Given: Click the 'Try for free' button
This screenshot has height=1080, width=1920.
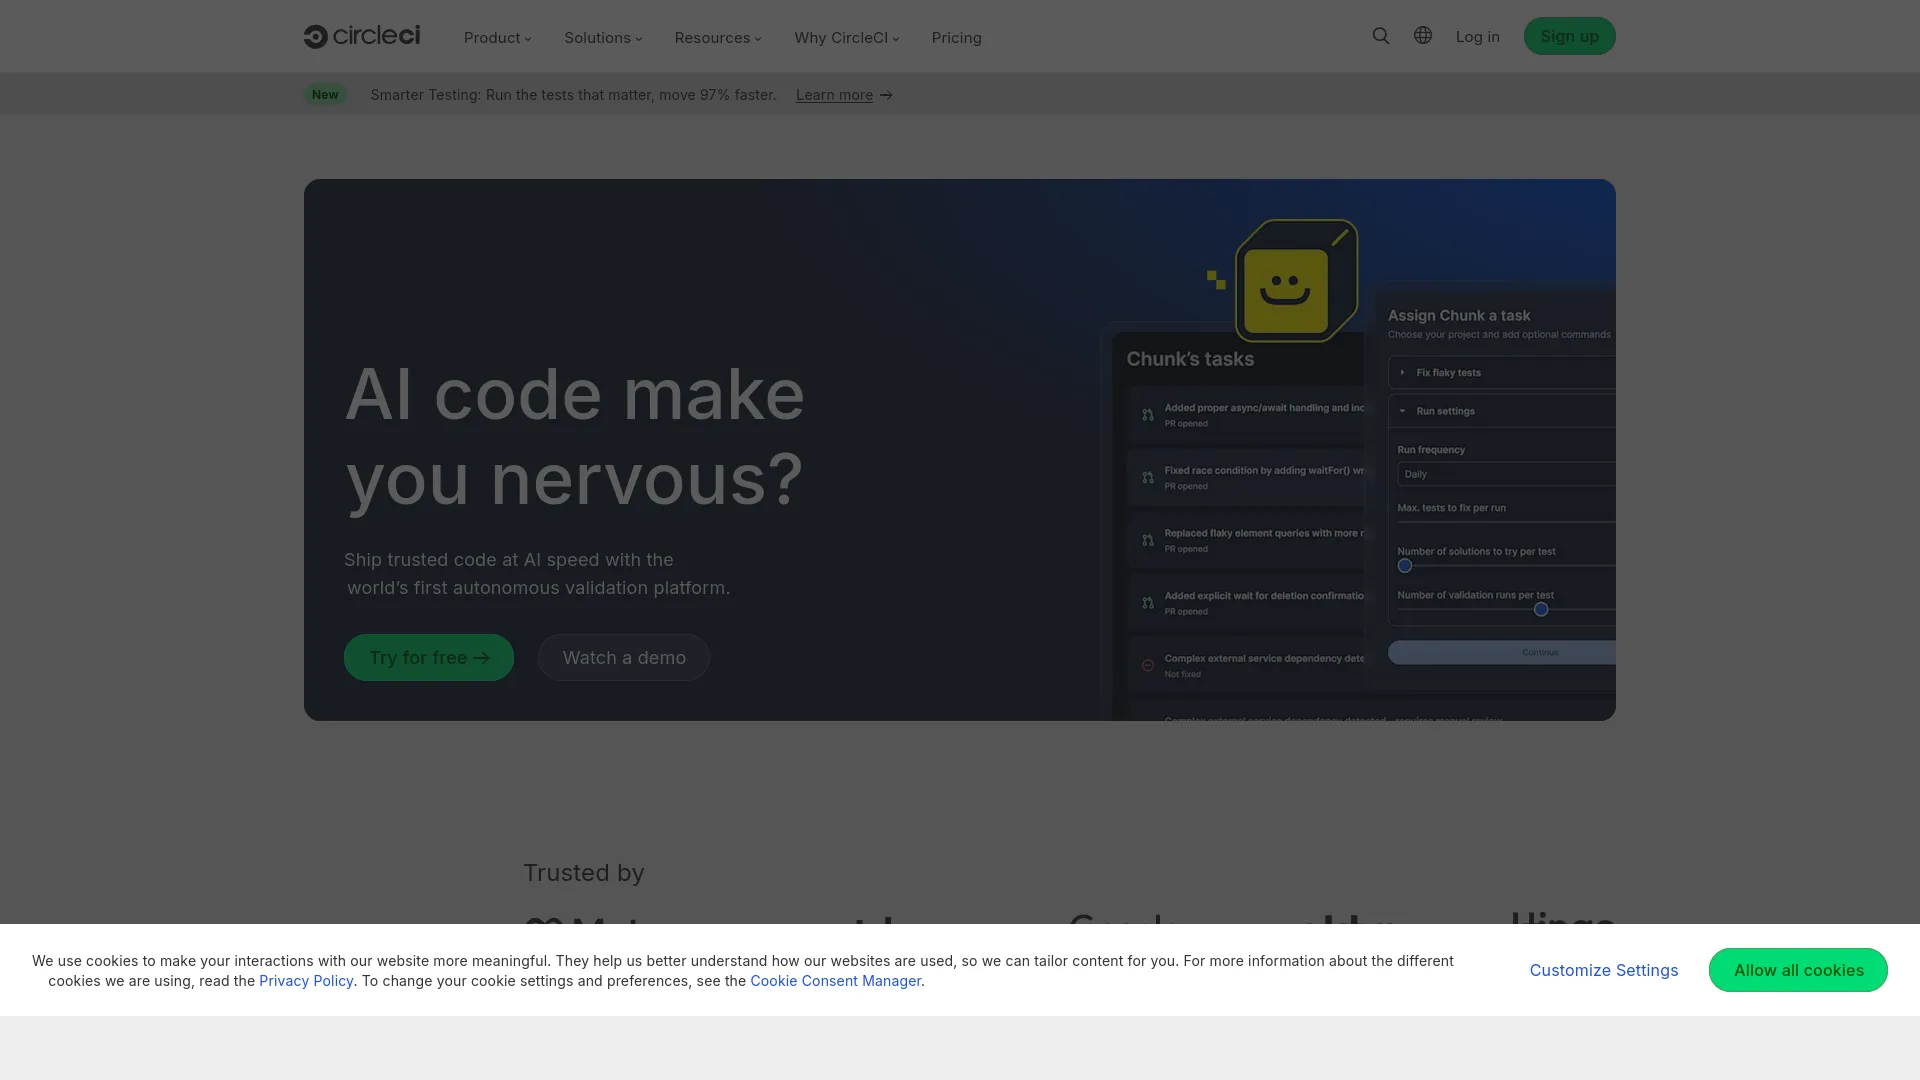Looking at the screenshot, I should click(x=429, y=657).
